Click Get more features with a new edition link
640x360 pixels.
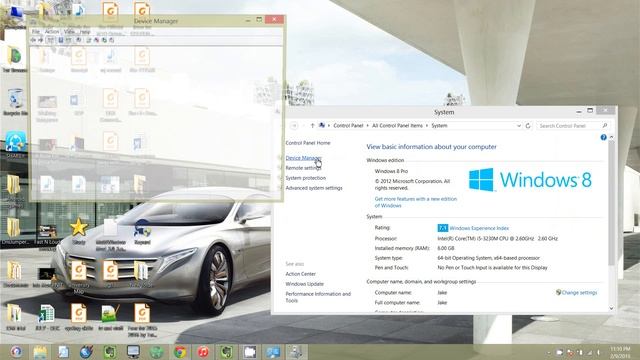coord(416,202)
